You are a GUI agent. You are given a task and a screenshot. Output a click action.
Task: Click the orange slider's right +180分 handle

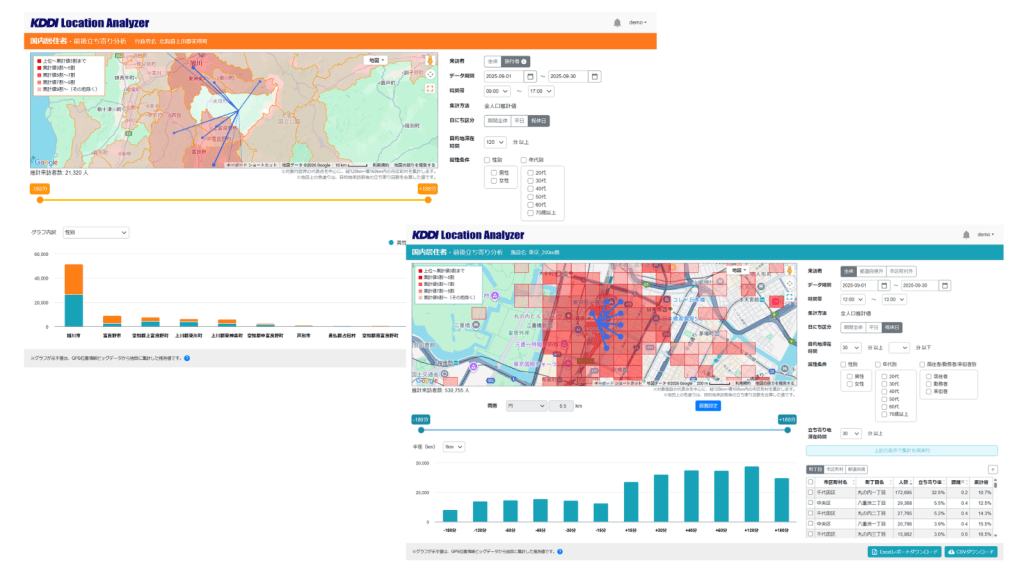tap(428, 200)
